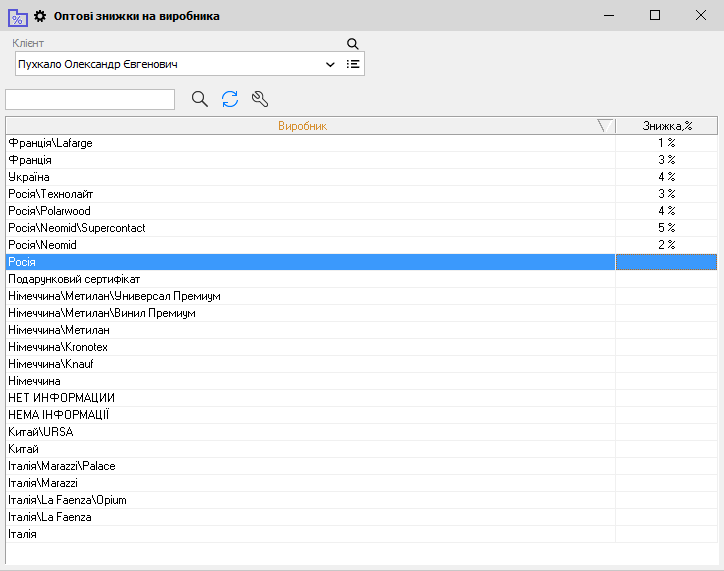Click the filter triangle in the Виробник header
The image size is (724, 571).
pos(604,126)
